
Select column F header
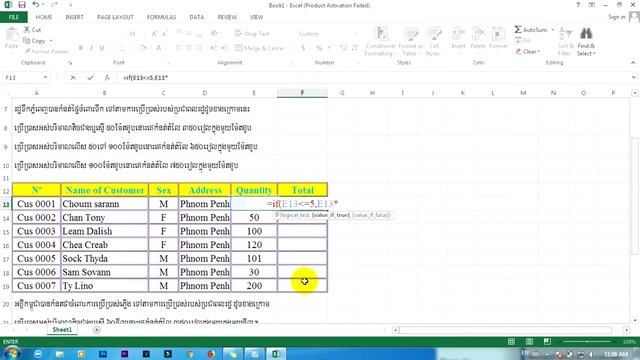[x=302, y=93]
